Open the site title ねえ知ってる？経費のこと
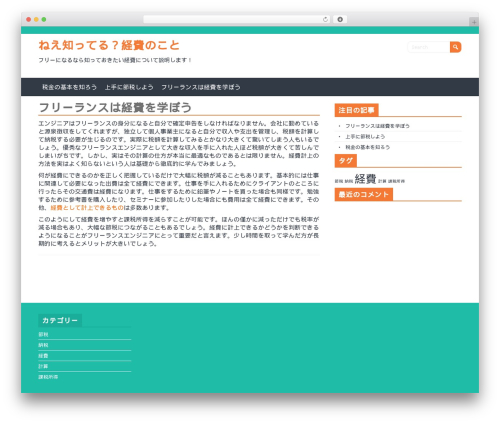The height and width of the screenshot is (423, 500). (x=109, y=45)
